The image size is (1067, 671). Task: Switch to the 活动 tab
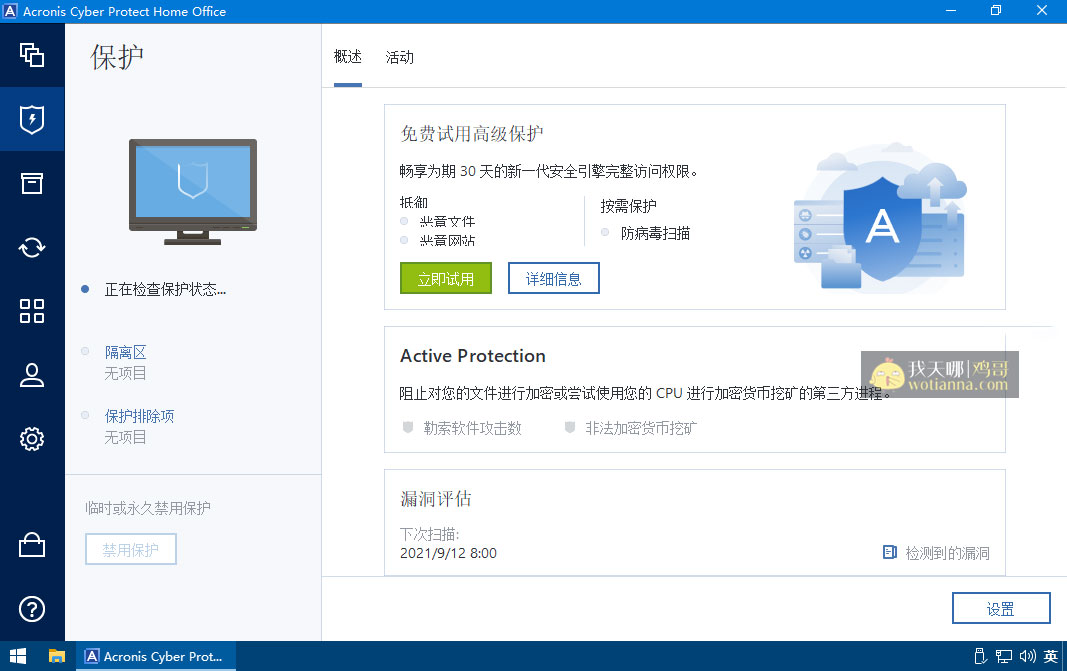pos(399,57)
